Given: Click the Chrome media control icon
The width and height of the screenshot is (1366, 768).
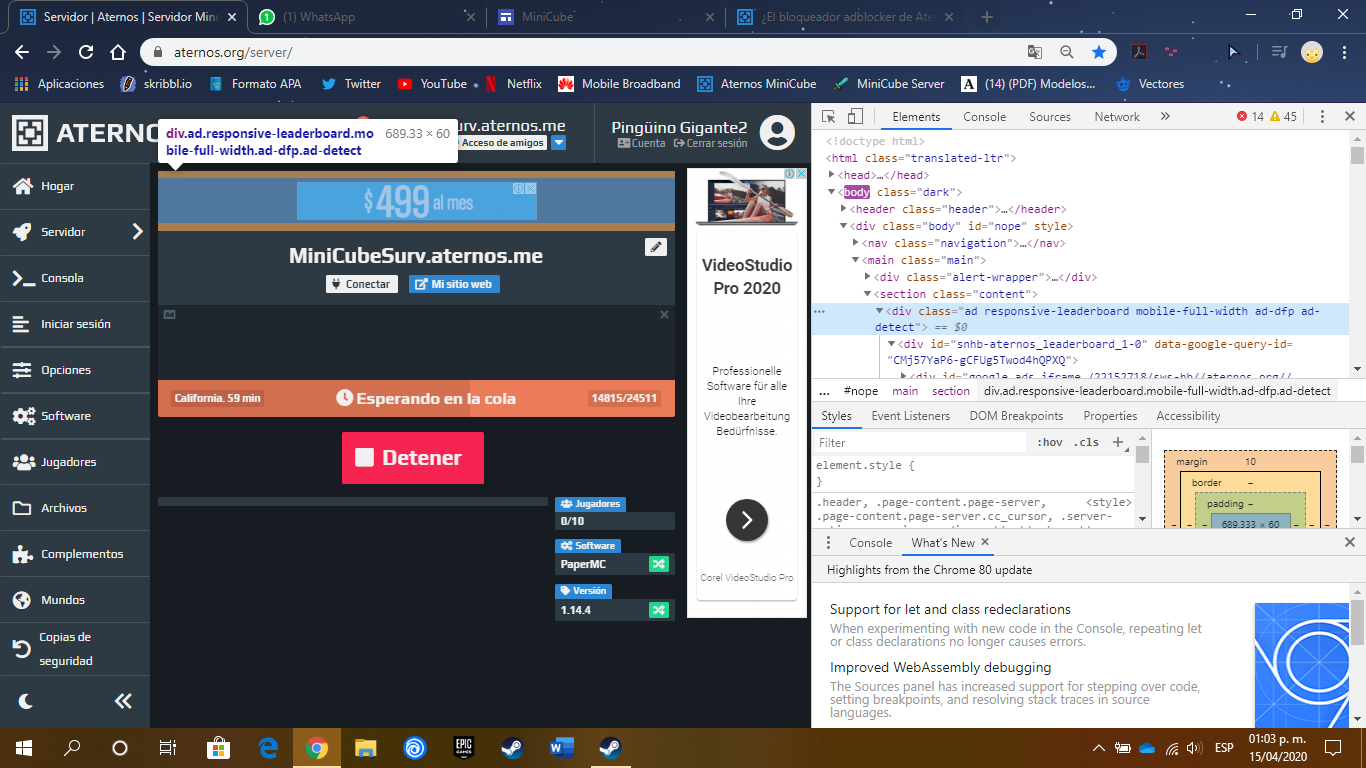Looking at the screenshot, I should click(x=1278, y=52).
